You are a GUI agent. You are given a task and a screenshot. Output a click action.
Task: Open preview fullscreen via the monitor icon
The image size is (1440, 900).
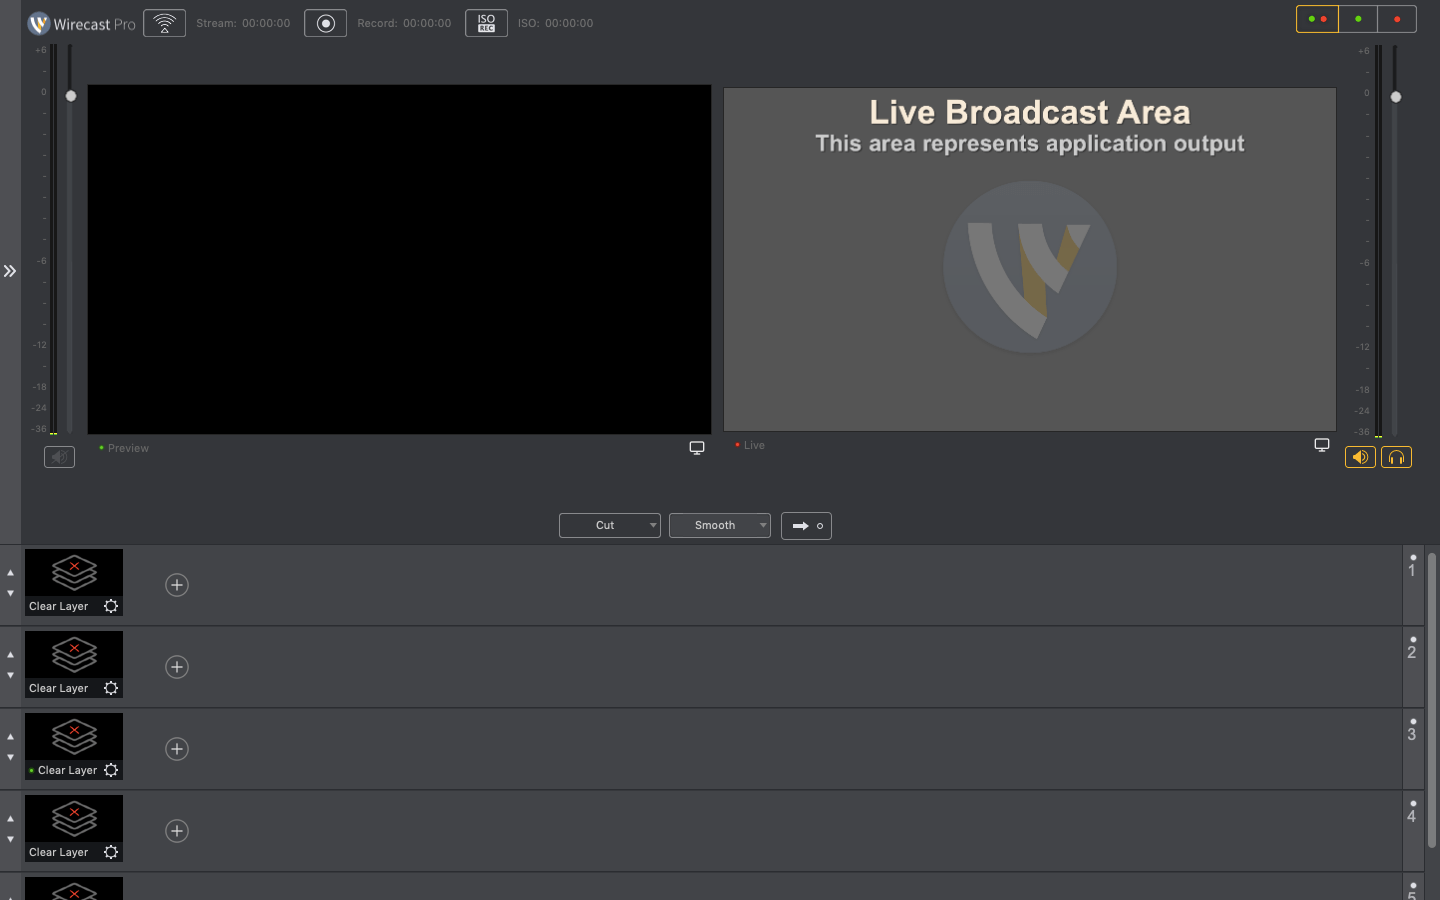[697, 447]
